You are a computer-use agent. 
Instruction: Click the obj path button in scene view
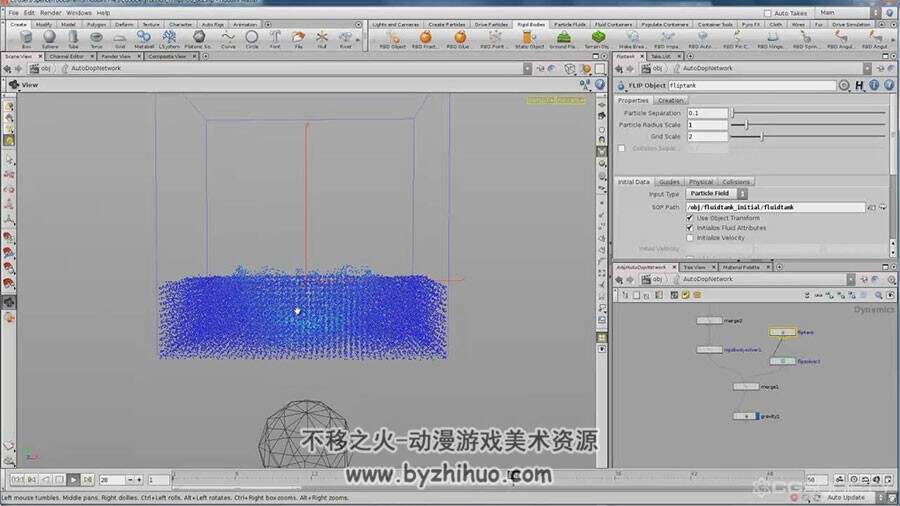(40, 68)
